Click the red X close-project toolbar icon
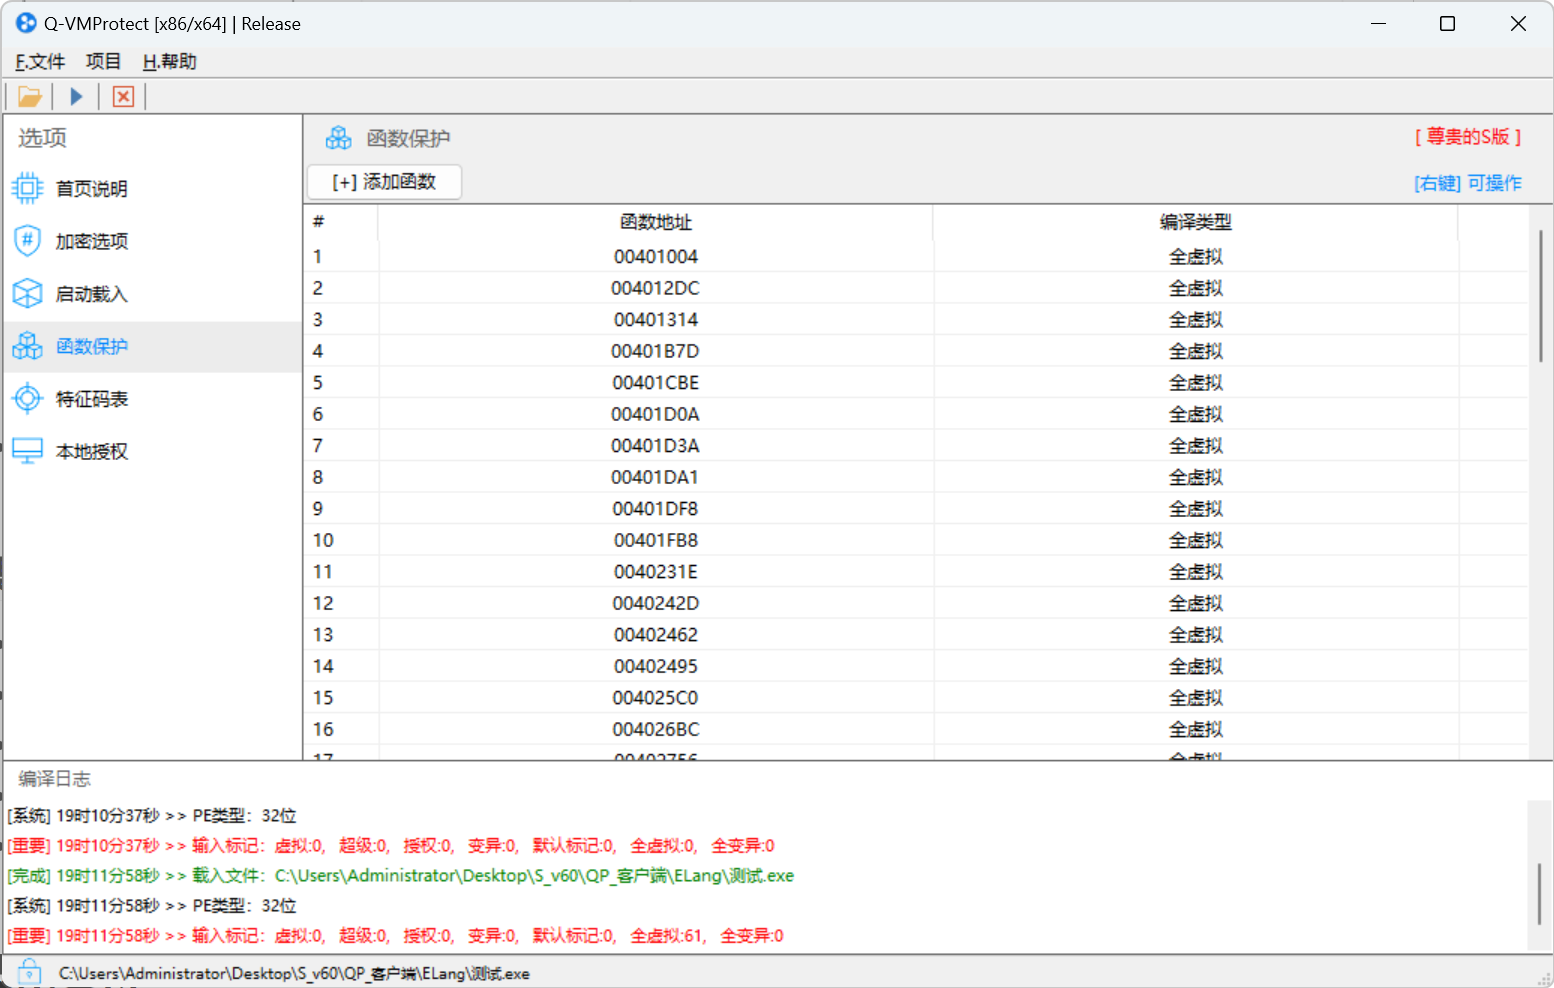1554x988 pixels. click(x=123, y=97)
